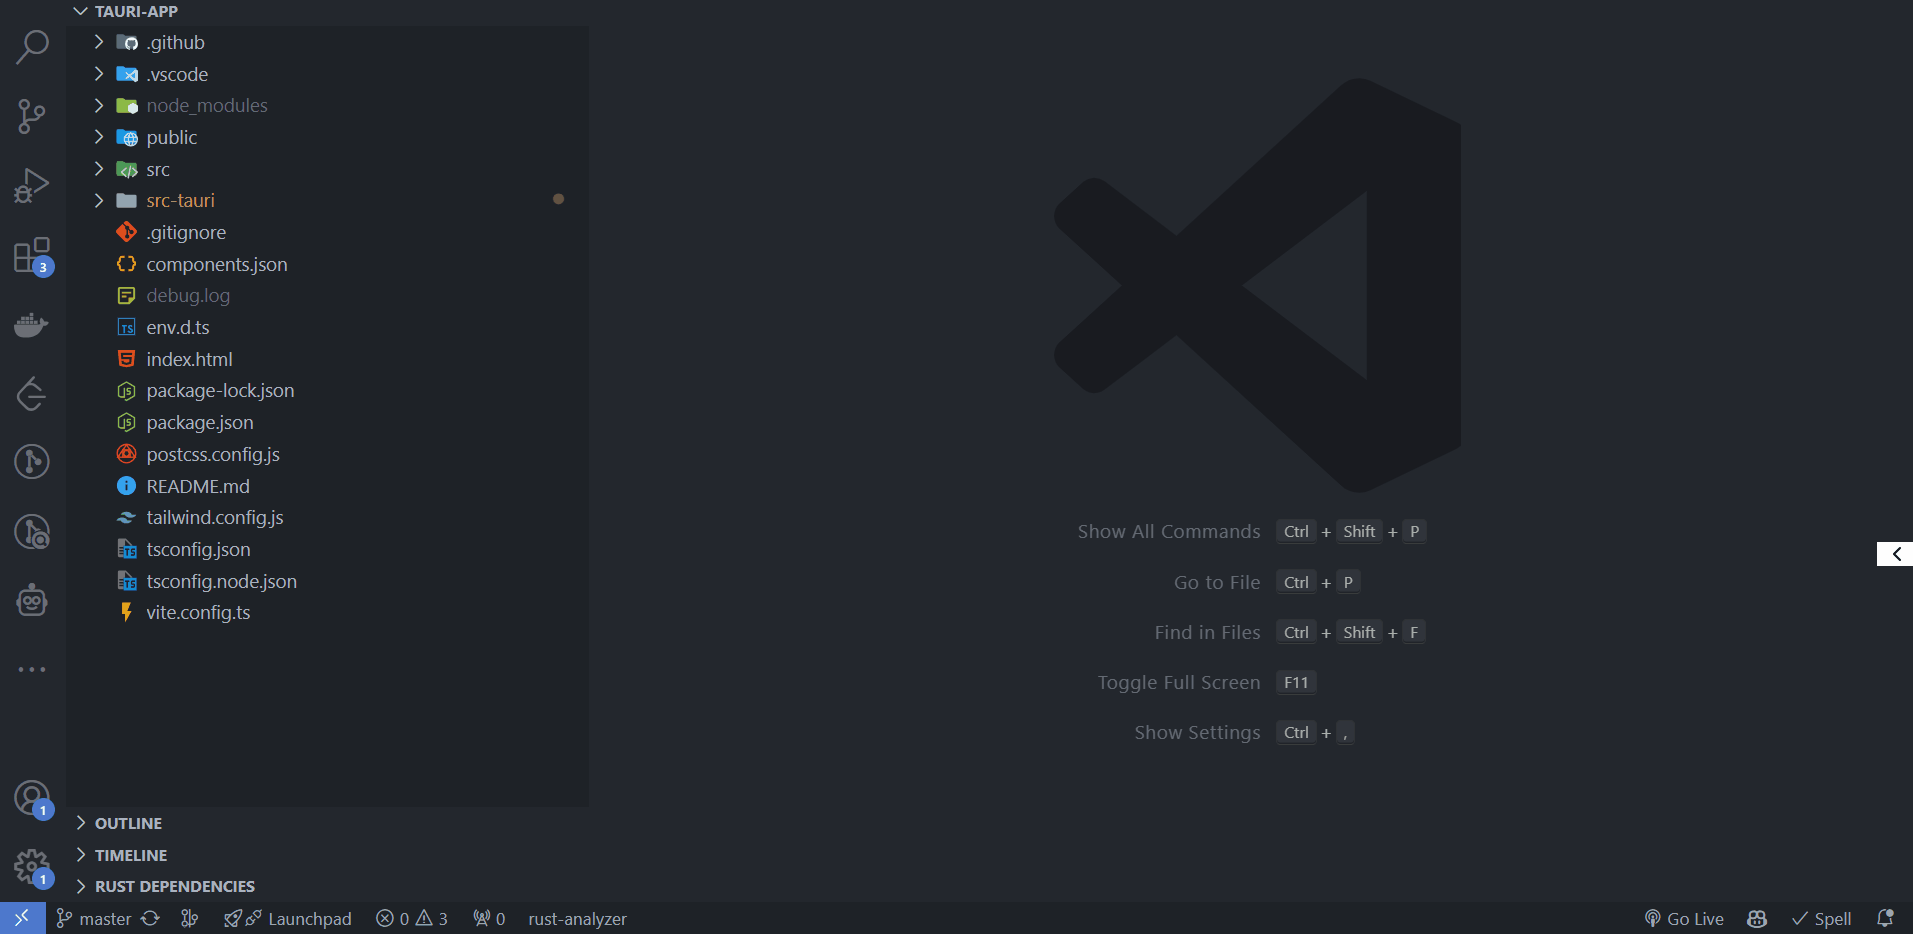Toggle the Spell checker status
The width and height of the screenshot is (1913, 934).
pyautogui.click(x=1822, y=919)
